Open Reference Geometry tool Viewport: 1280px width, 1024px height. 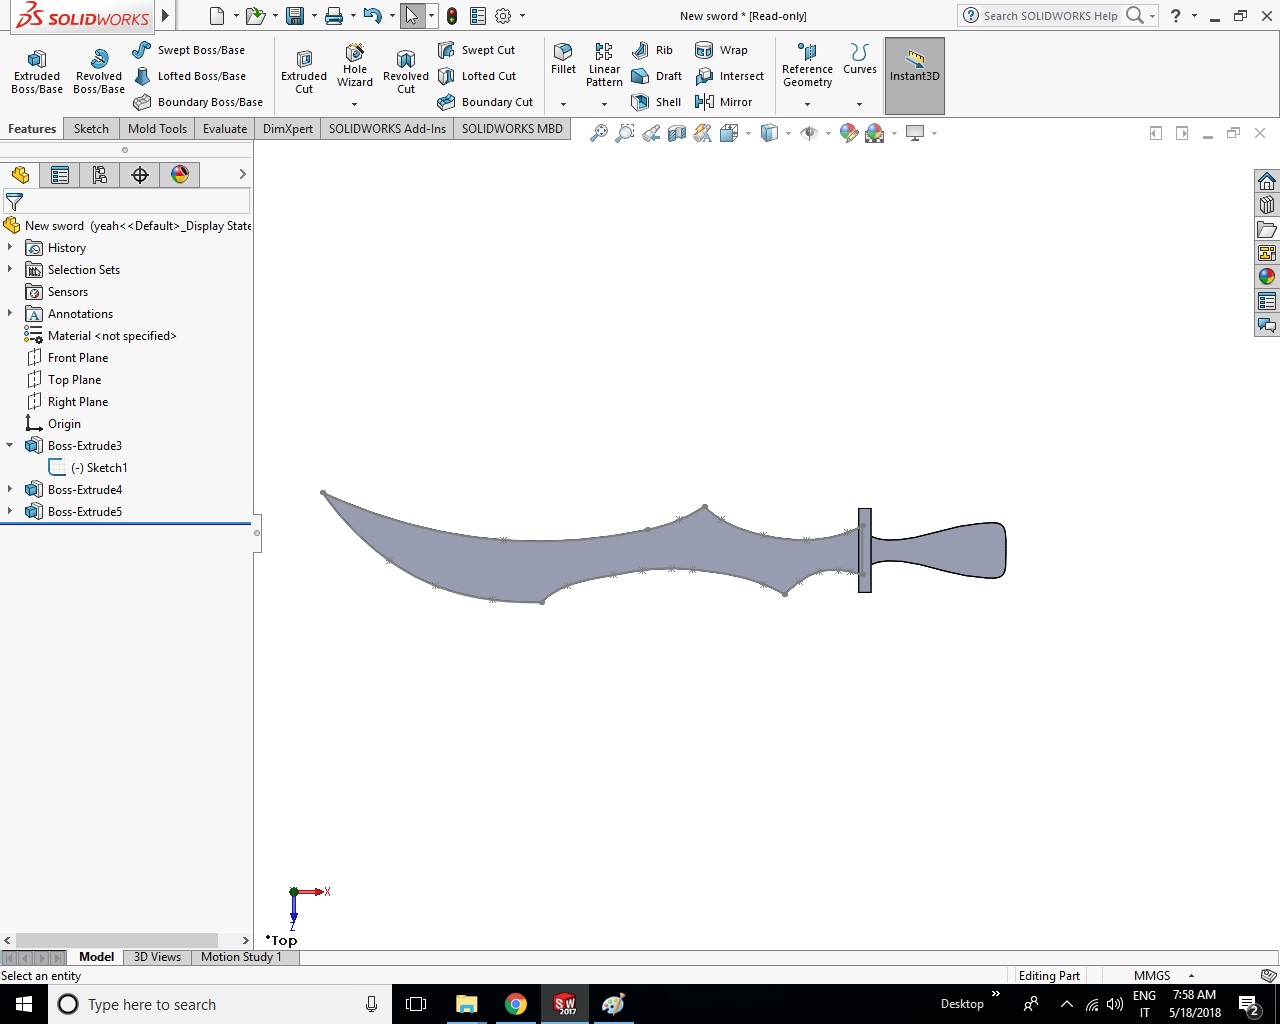coord(807,66)
